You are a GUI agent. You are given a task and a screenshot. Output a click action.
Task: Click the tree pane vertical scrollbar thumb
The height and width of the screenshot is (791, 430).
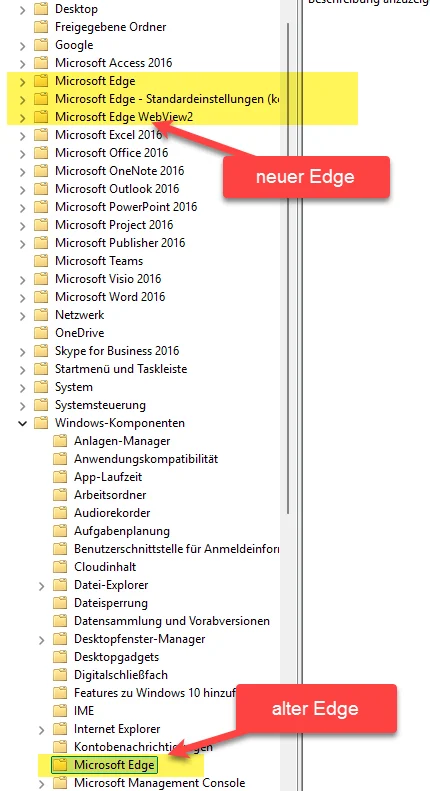pyautogui.click(x=289, y=267)
